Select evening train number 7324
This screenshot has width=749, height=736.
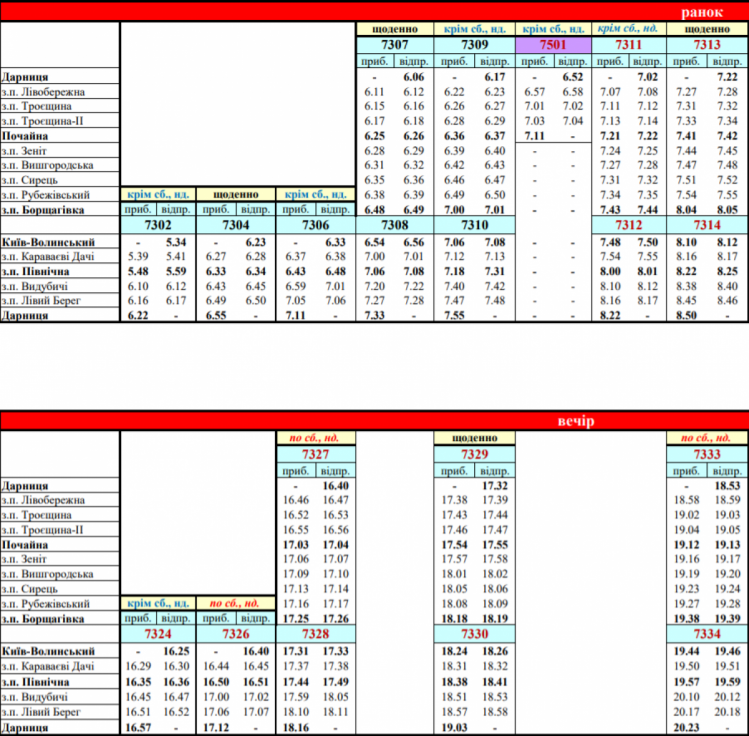158,634
